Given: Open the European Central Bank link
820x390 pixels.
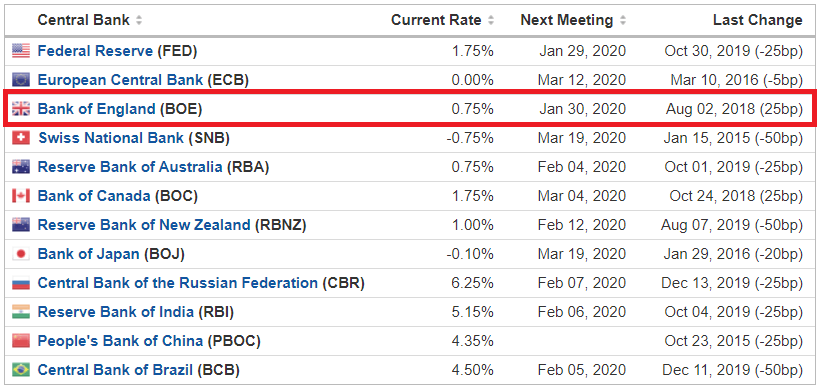Looking at the screenshot, I should (x=120, y=80).
